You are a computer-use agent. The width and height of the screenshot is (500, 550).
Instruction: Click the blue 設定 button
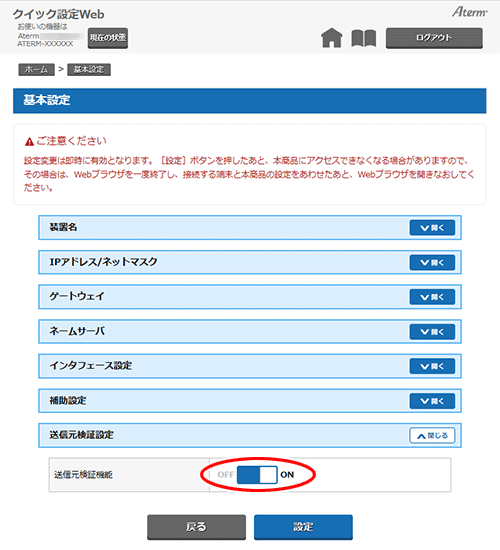(303, 527)
